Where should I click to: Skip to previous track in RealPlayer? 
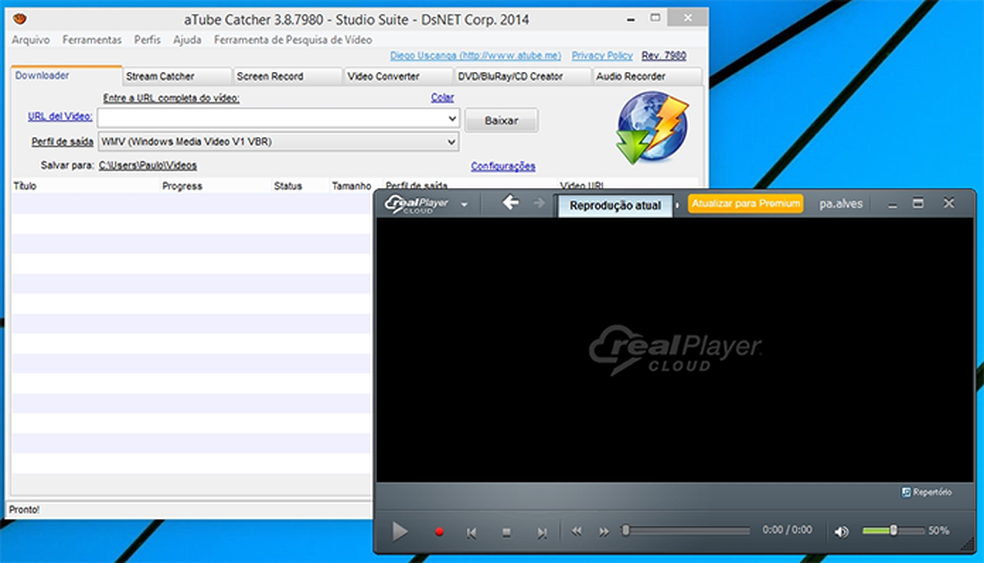pyautogui.click(x=471, y=533)
